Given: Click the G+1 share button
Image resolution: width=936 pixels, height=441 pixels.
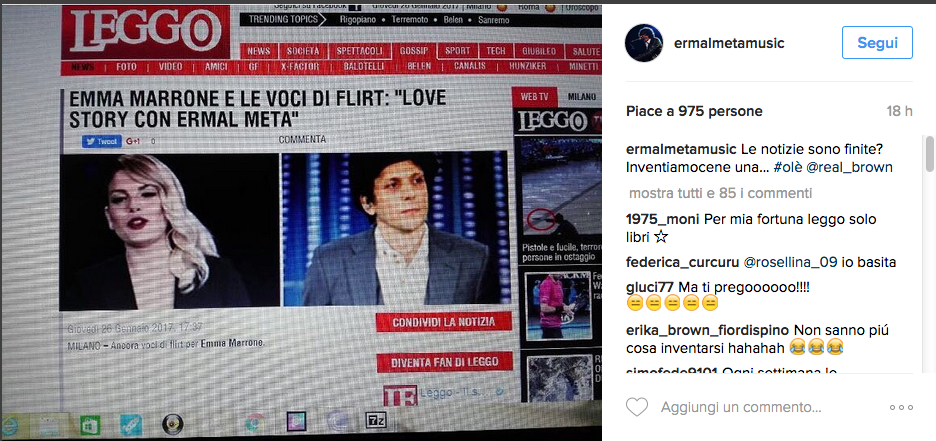Looking at the screenshot, I should pos(133,141).
